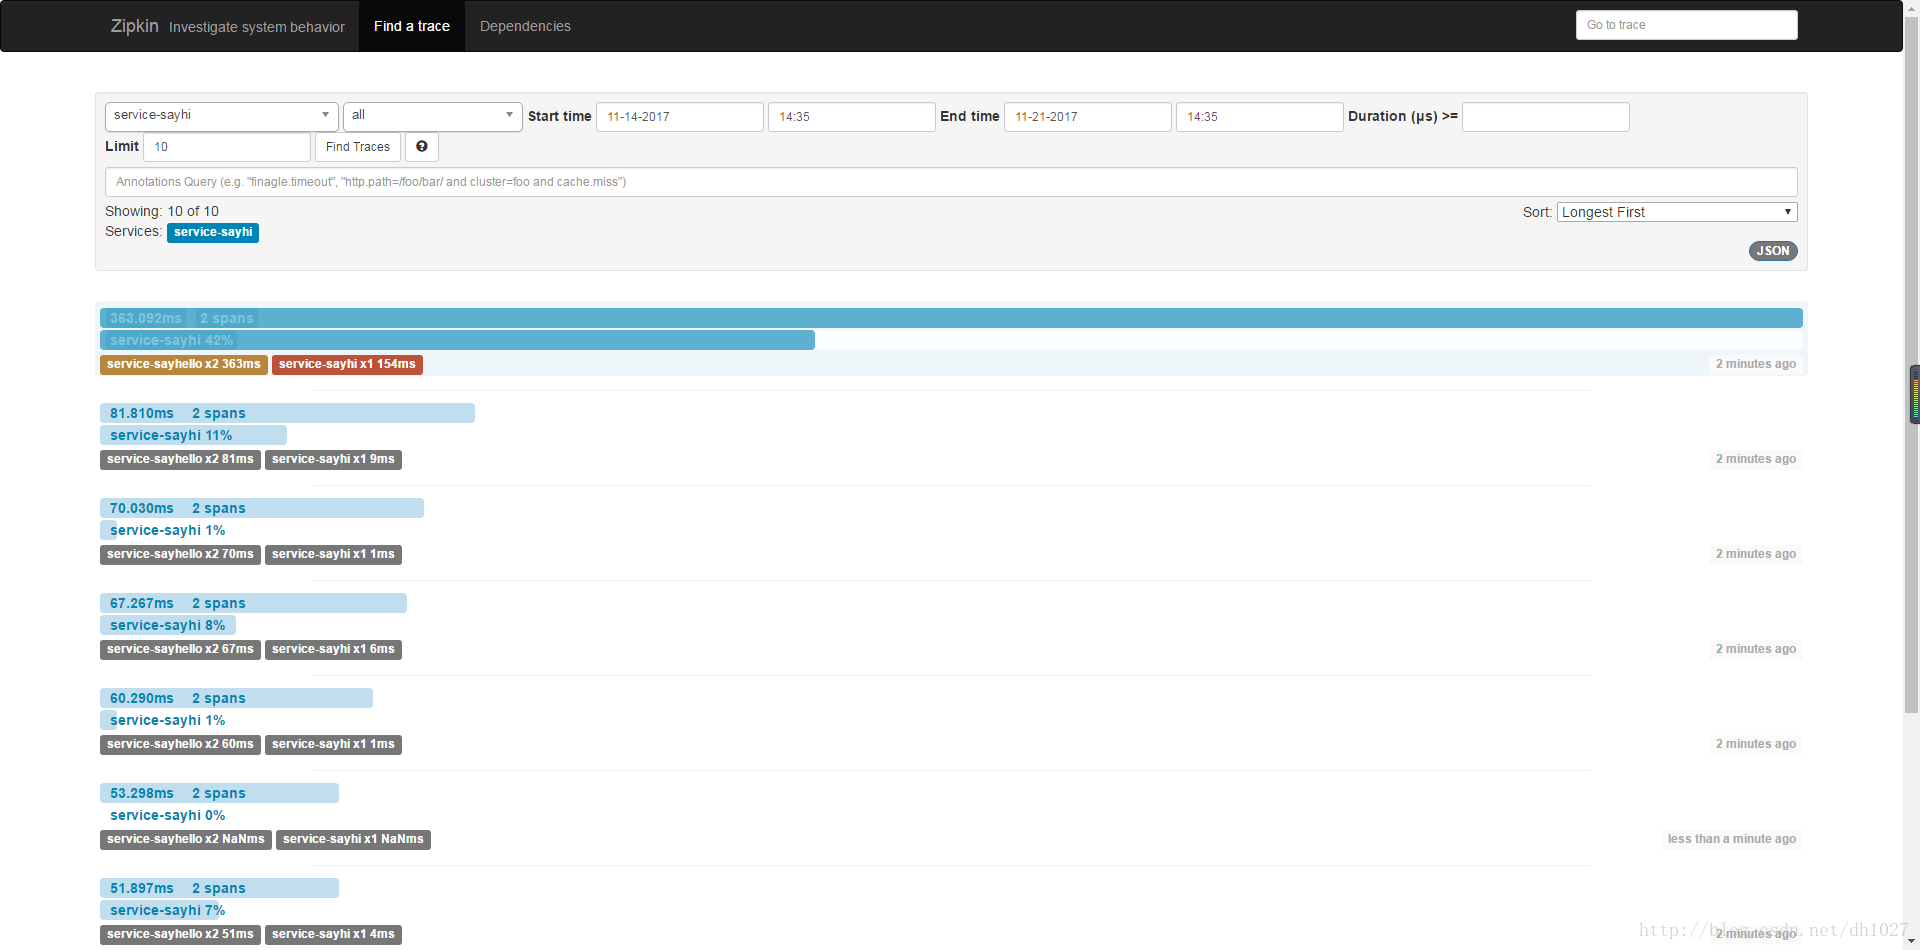Click the service-sayhi 8% bar
This screenshot has width=1920, height=950.
tap(168, 625)
